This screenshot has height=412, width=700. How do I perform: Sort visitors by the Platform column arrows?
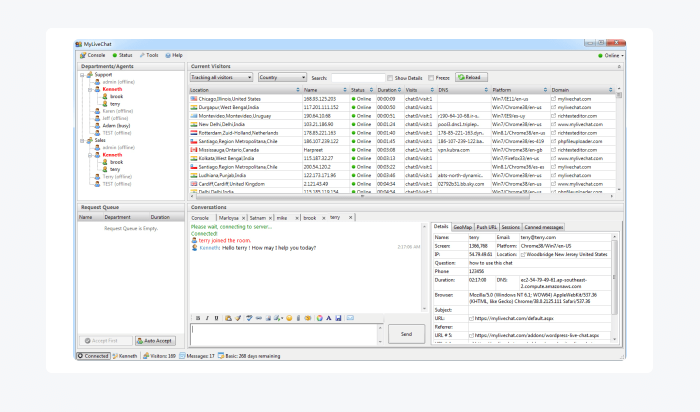[545, 90]
